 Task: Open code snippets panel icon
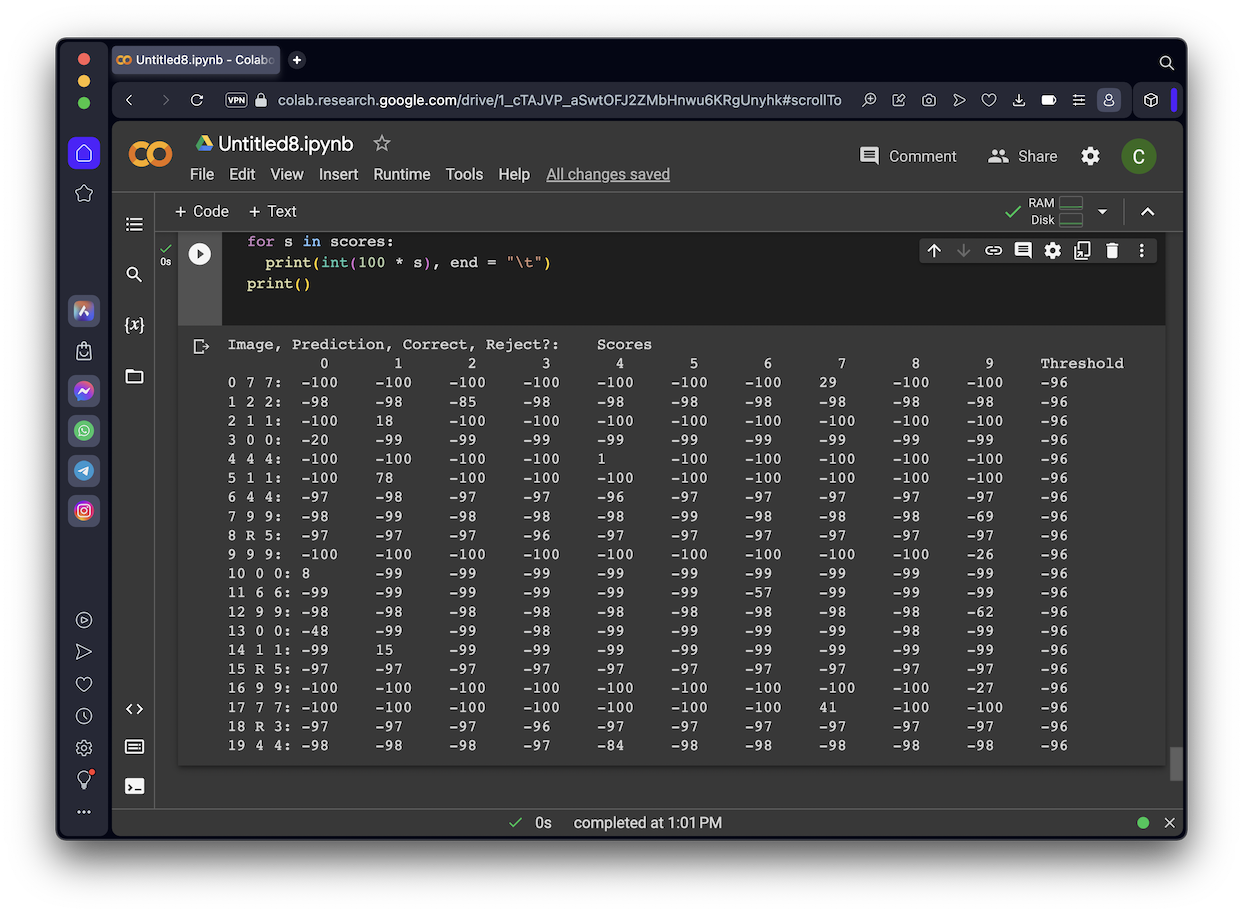pyautogui.click(x=134, y=709)
